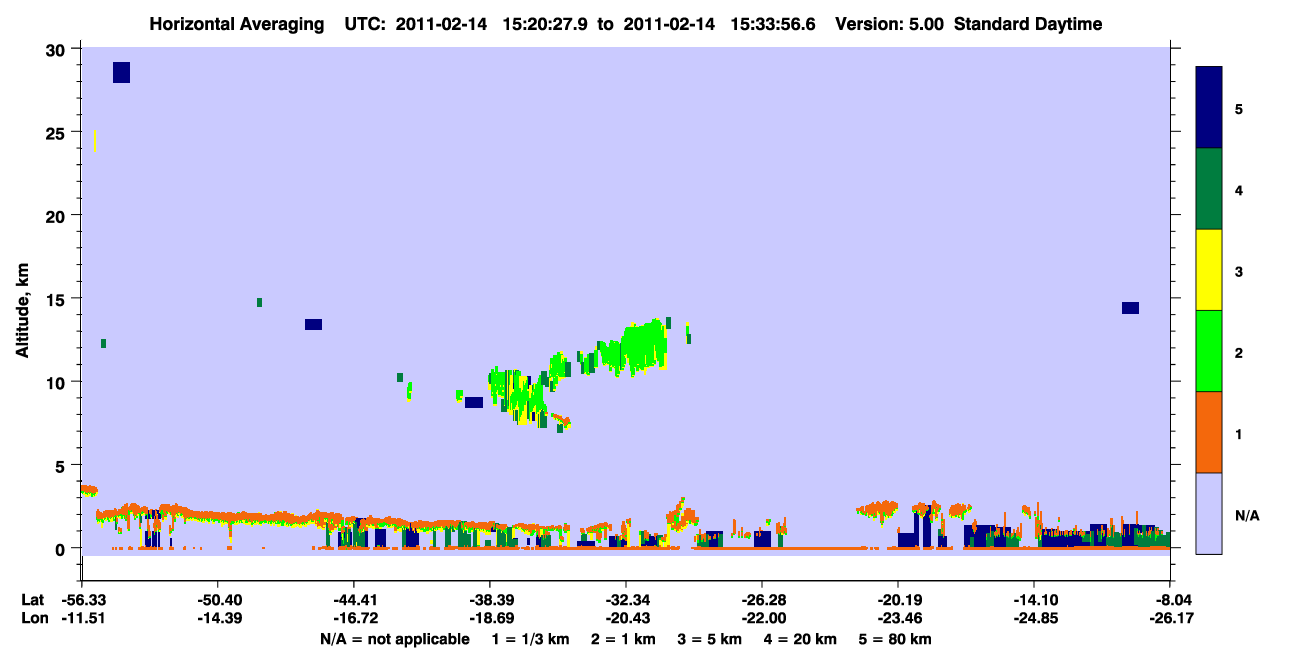
Task: Click the dark green colorbar segment labeled 4
Action: pos(1209,189)
